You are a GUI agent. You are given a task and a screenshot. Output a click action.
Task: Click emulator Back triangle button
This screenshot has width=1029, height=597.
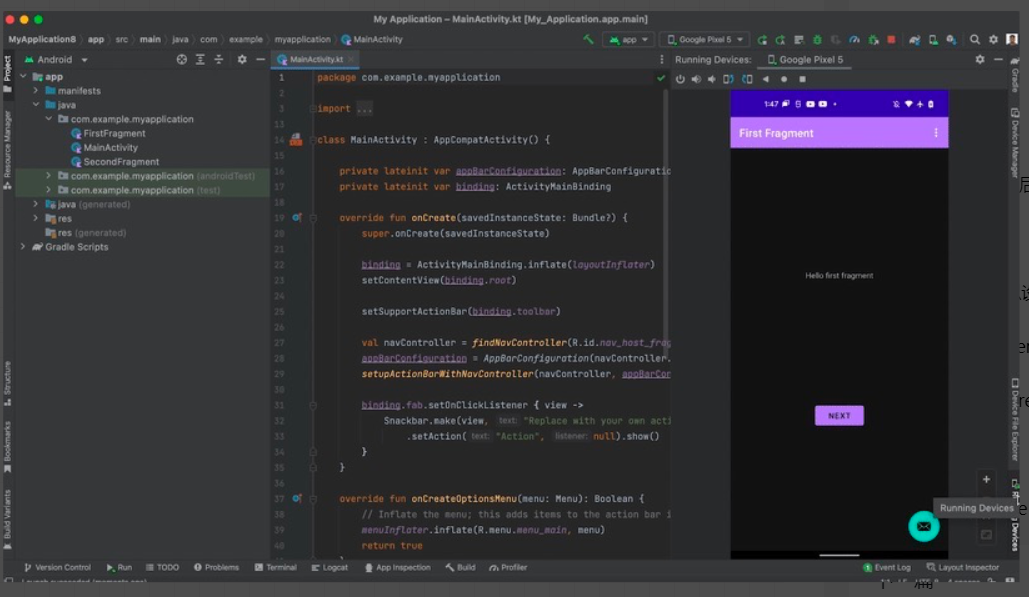tap(765, 79)
